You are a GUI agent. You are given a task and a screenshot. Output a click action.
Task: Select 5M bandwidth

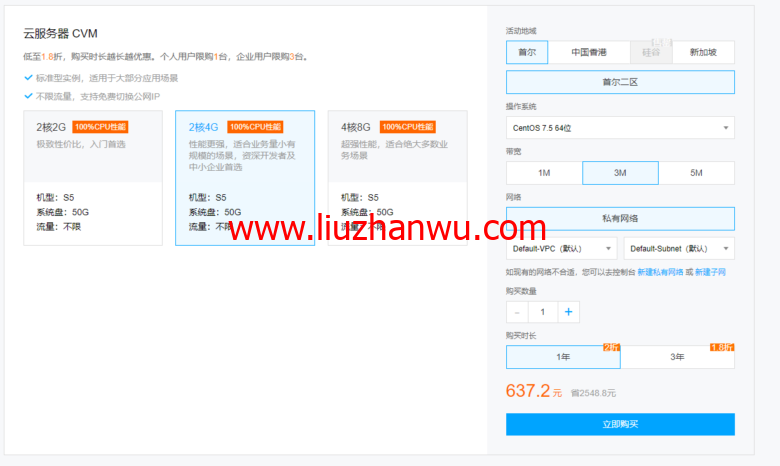696,173
